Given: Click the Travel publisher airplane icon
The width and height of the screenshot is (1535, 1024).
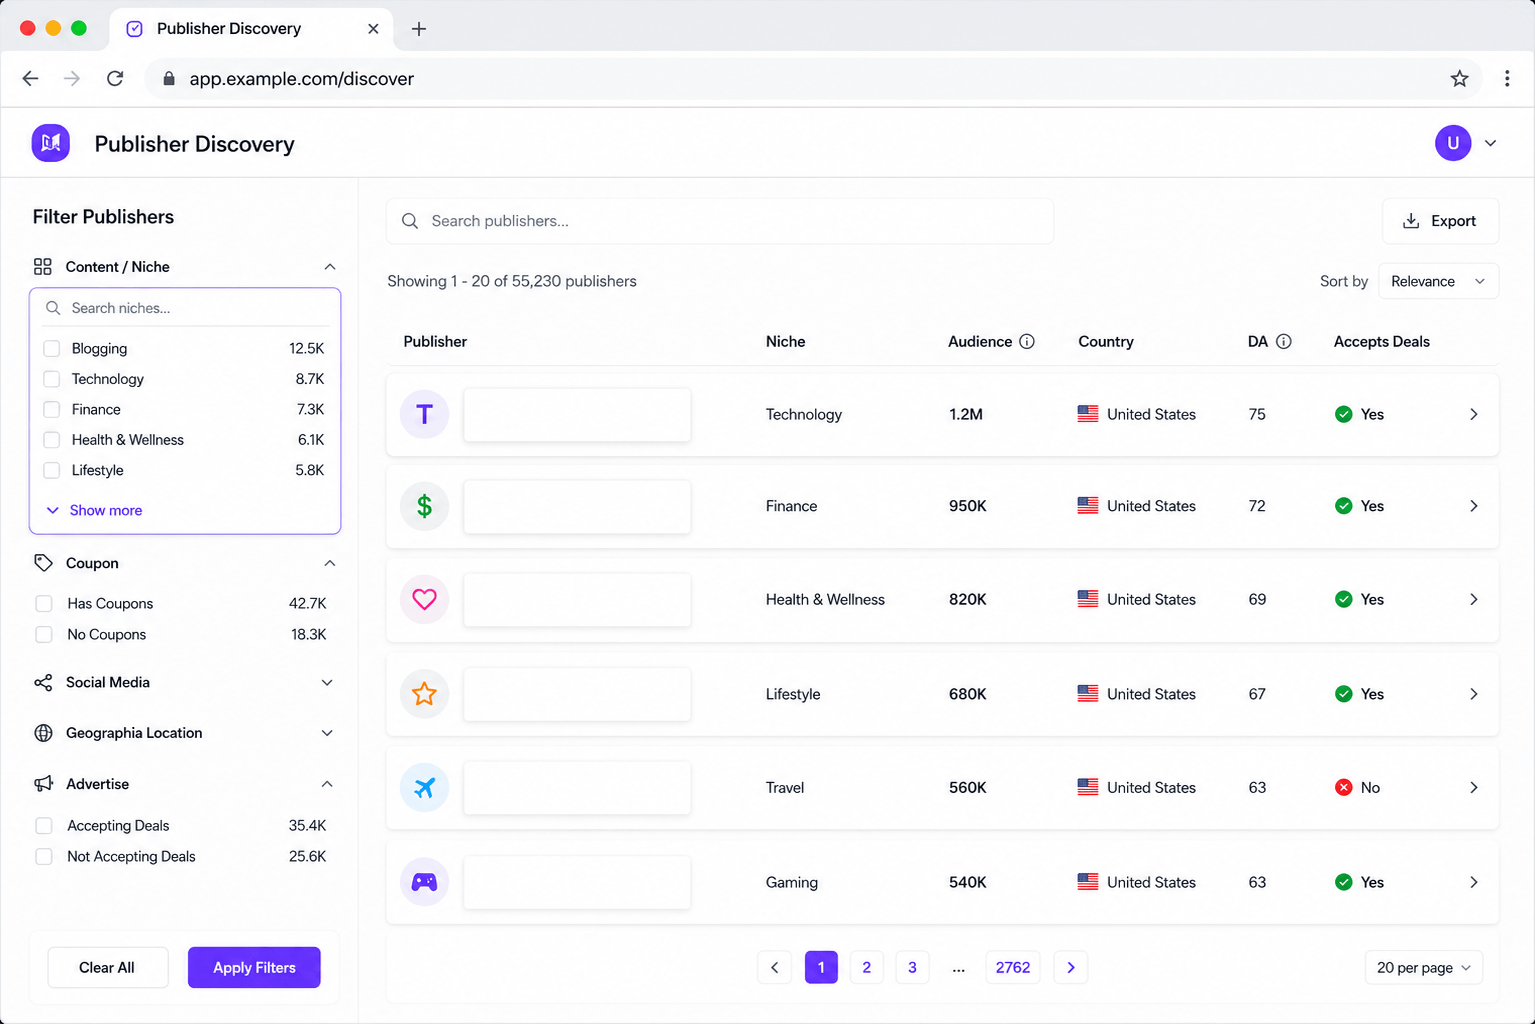Looking at the screenshot, I should coord(425,788).
